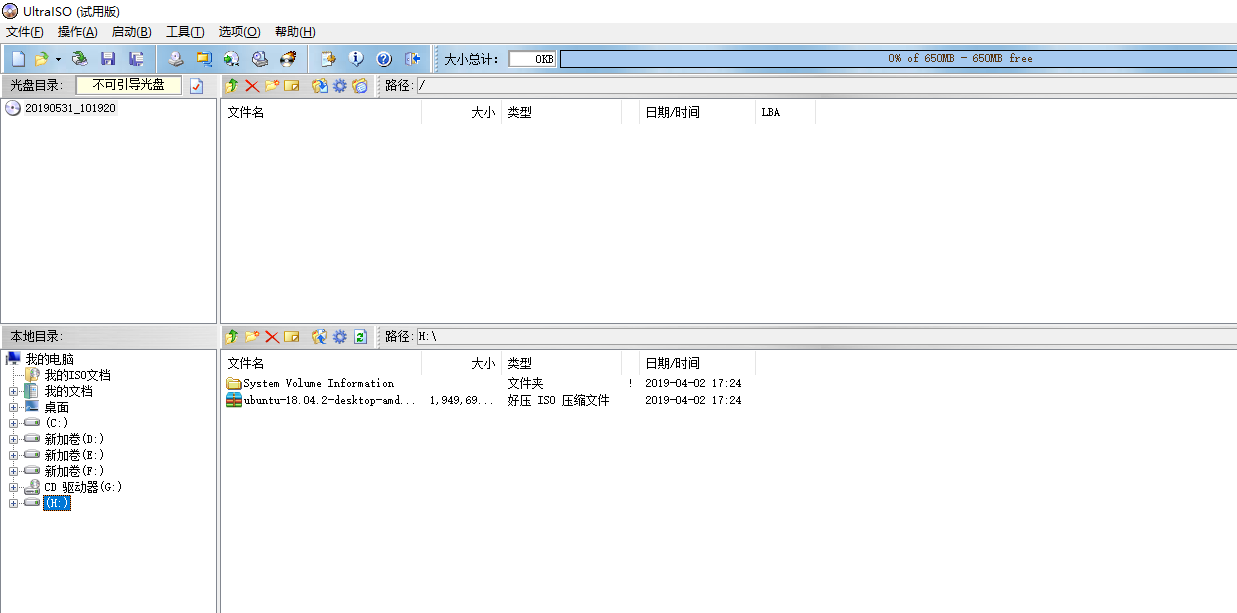Expand the CD 驱动器(G:) node
This screenshot has height=613, width=1237.
[x=13, y=487]
